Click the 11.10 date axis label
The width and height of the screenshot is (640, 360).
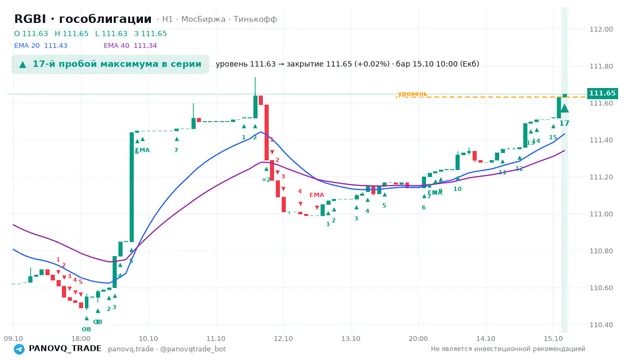point(216,338)
